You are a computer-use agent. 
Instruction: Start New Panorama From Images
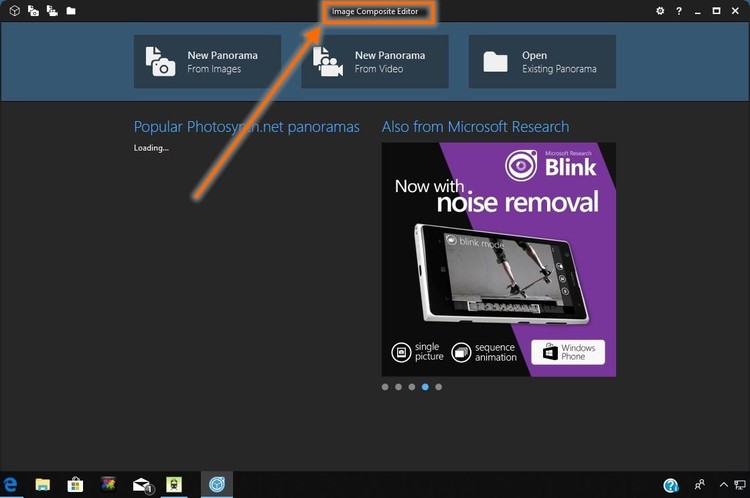(x=207, y=61)
